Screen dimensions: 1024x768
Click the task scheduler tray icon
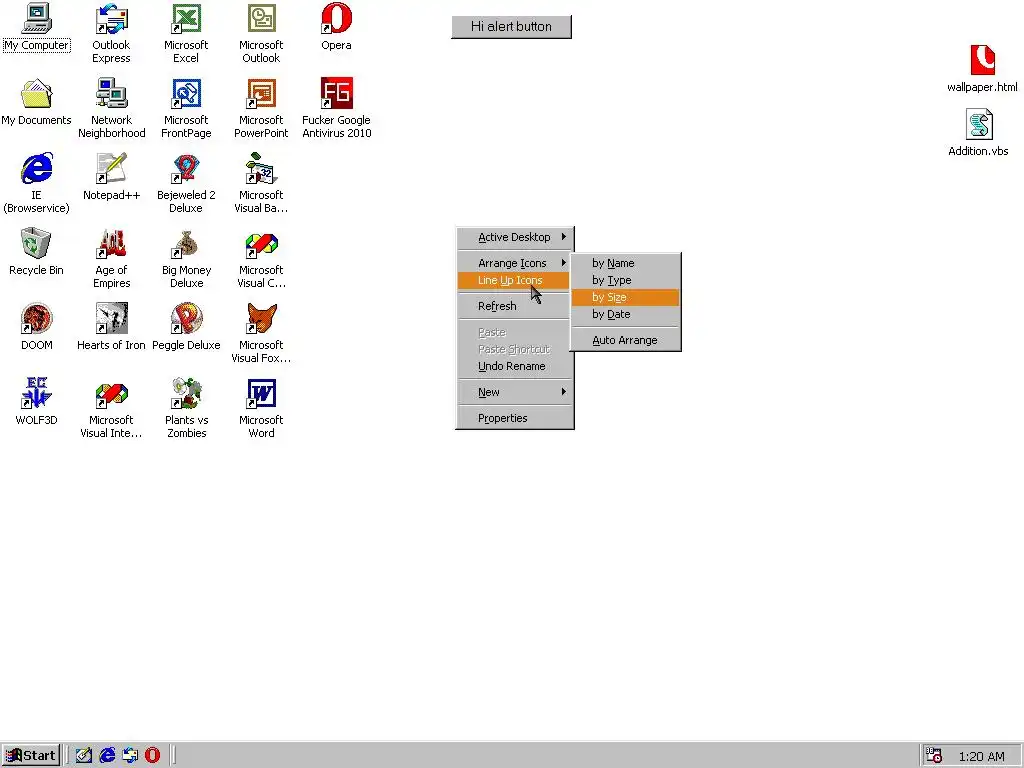coord(934,756)
